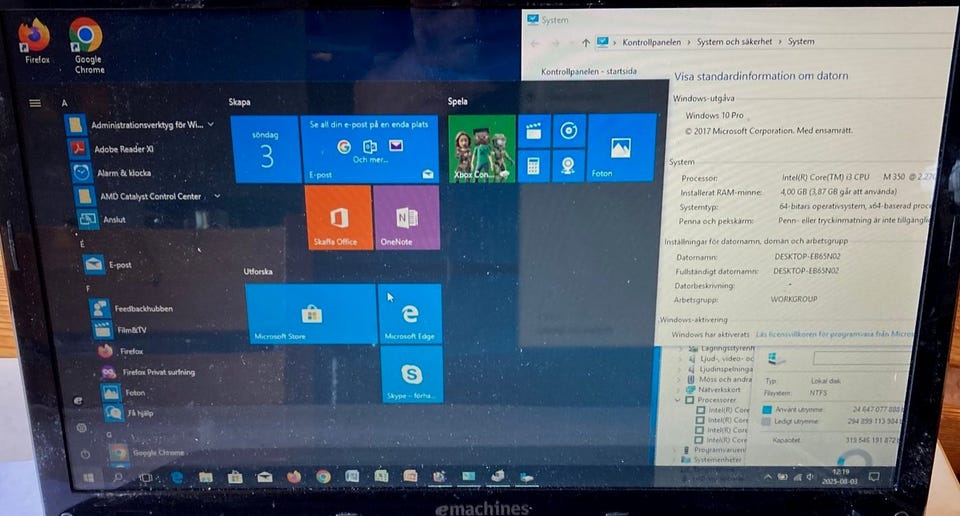Open the large Foton tile
Image resolution: width=960 pixels, height=516 pixels.
tap(621, 148)
